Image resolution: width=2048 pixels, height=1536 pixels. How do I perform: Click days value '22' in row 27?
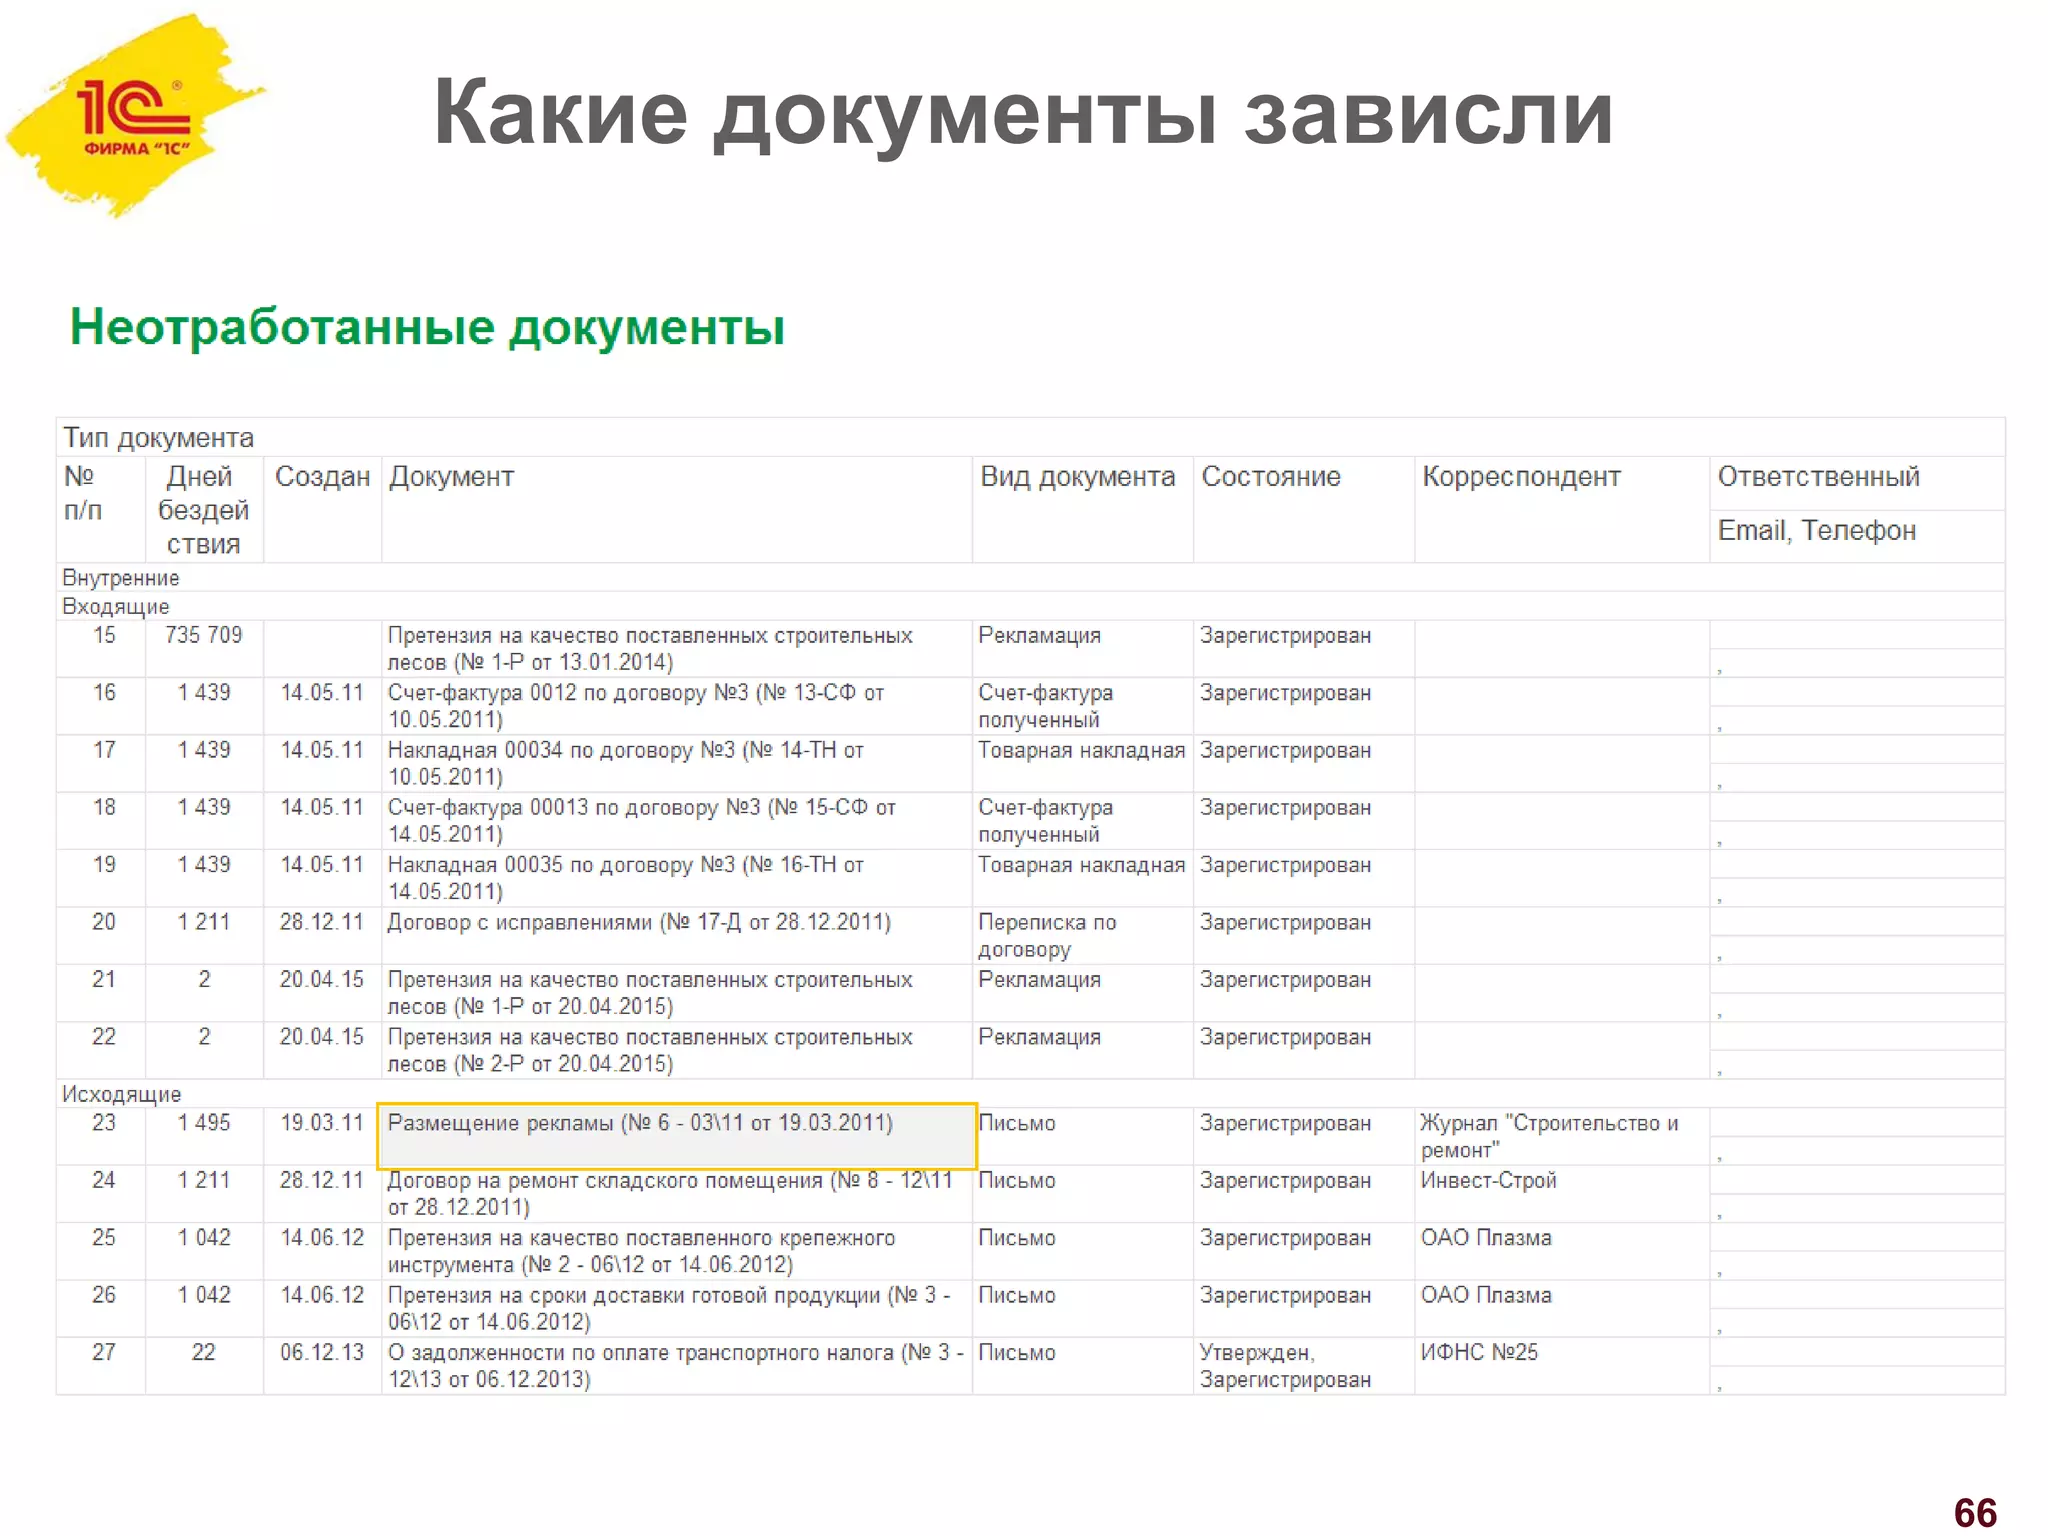tap(204, 1353)
